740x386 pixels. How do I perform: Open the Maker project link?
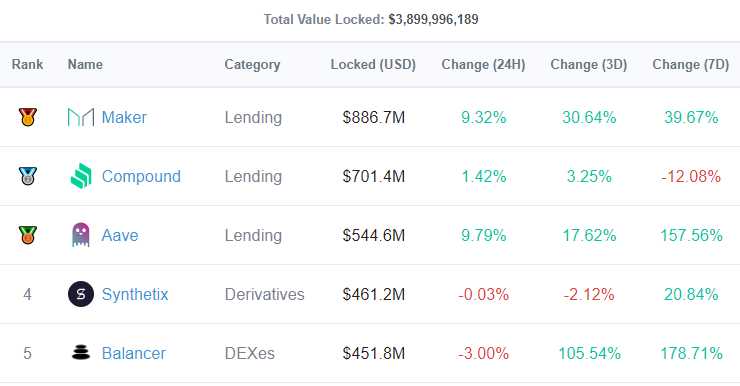point(124,117)
